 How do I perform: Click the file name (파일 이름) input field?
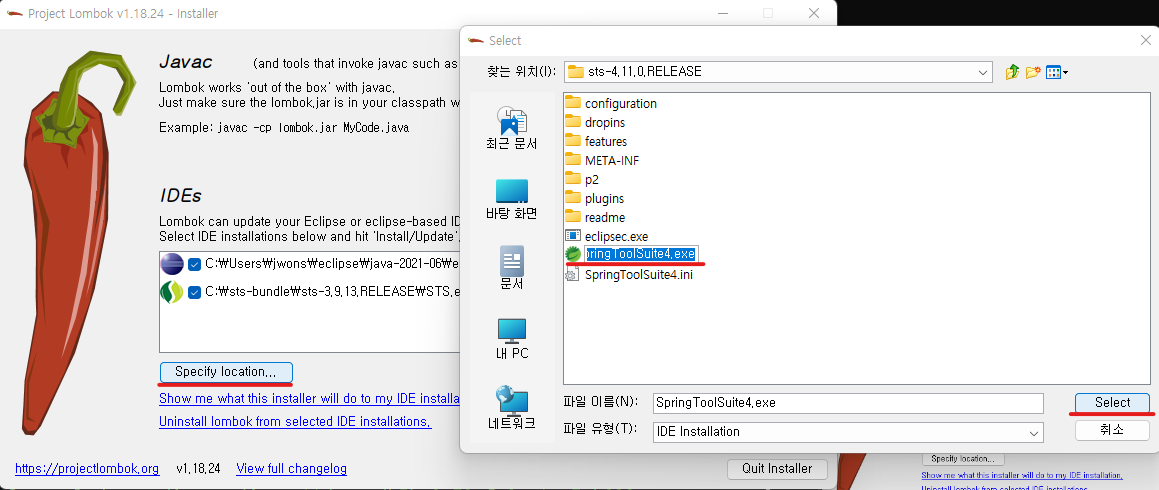coord(848,404)
